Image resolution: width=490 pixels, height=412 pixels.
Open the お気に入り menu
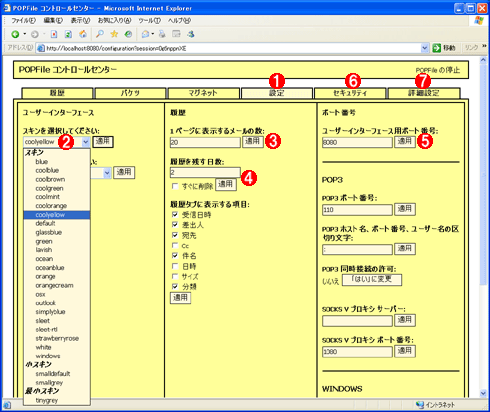114,21
